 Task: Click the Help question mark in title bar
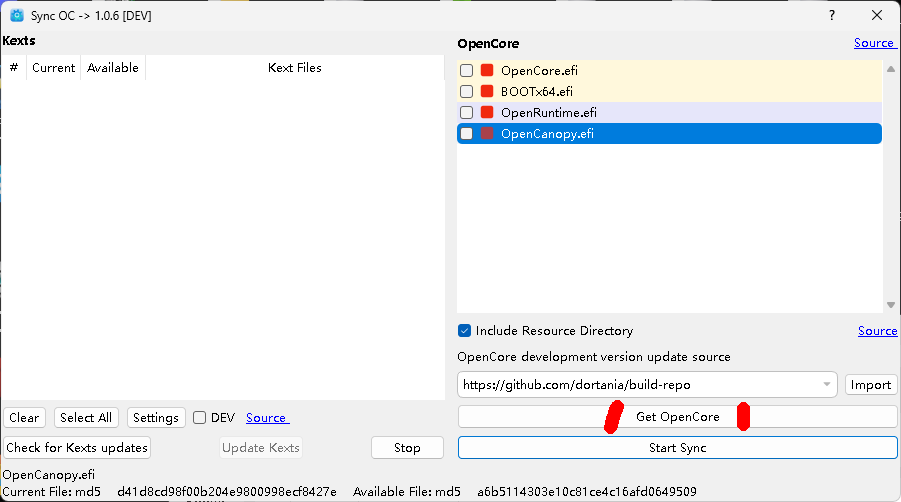click(831, 16)
